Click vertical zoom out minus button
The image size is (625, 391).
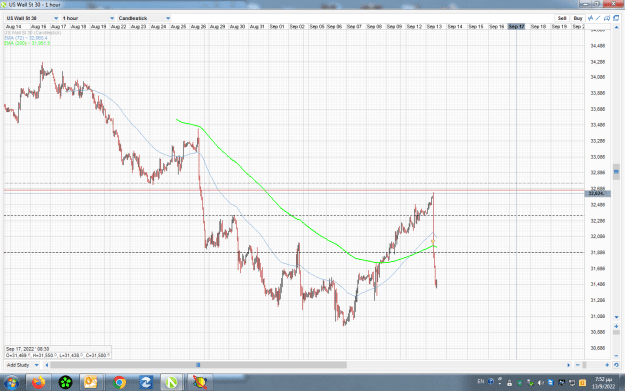coord(616,355)
